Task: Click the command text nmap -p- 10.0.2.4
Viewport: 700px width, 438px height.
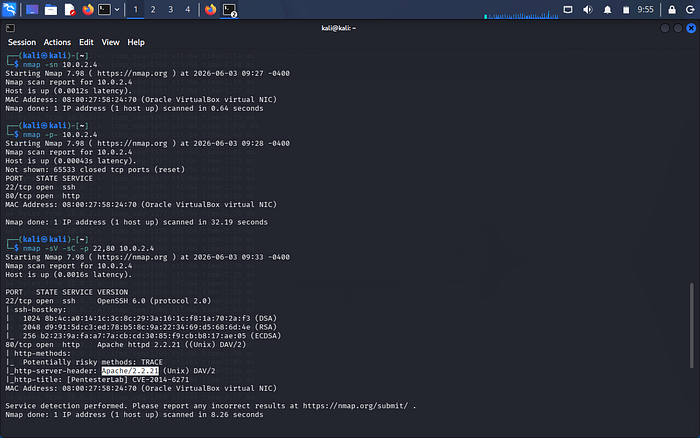Action: [60, 134]
